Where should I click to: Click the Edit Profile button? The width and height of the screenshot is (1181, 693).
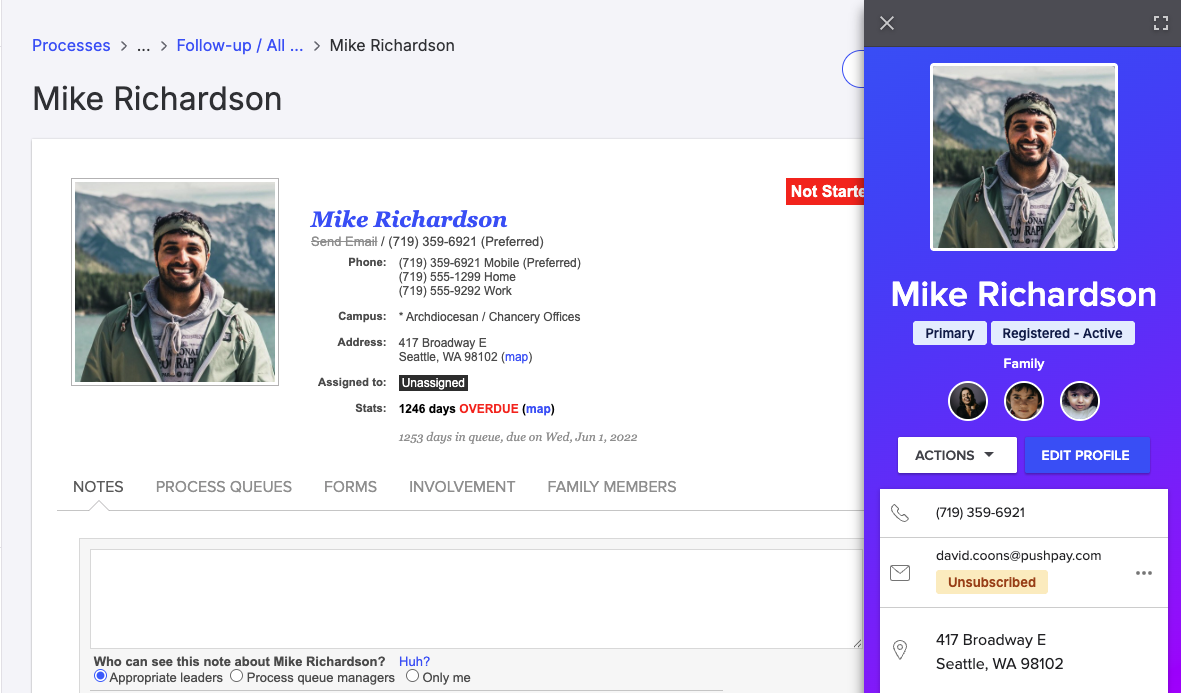pyautogui.click(x=1086, y=455)
